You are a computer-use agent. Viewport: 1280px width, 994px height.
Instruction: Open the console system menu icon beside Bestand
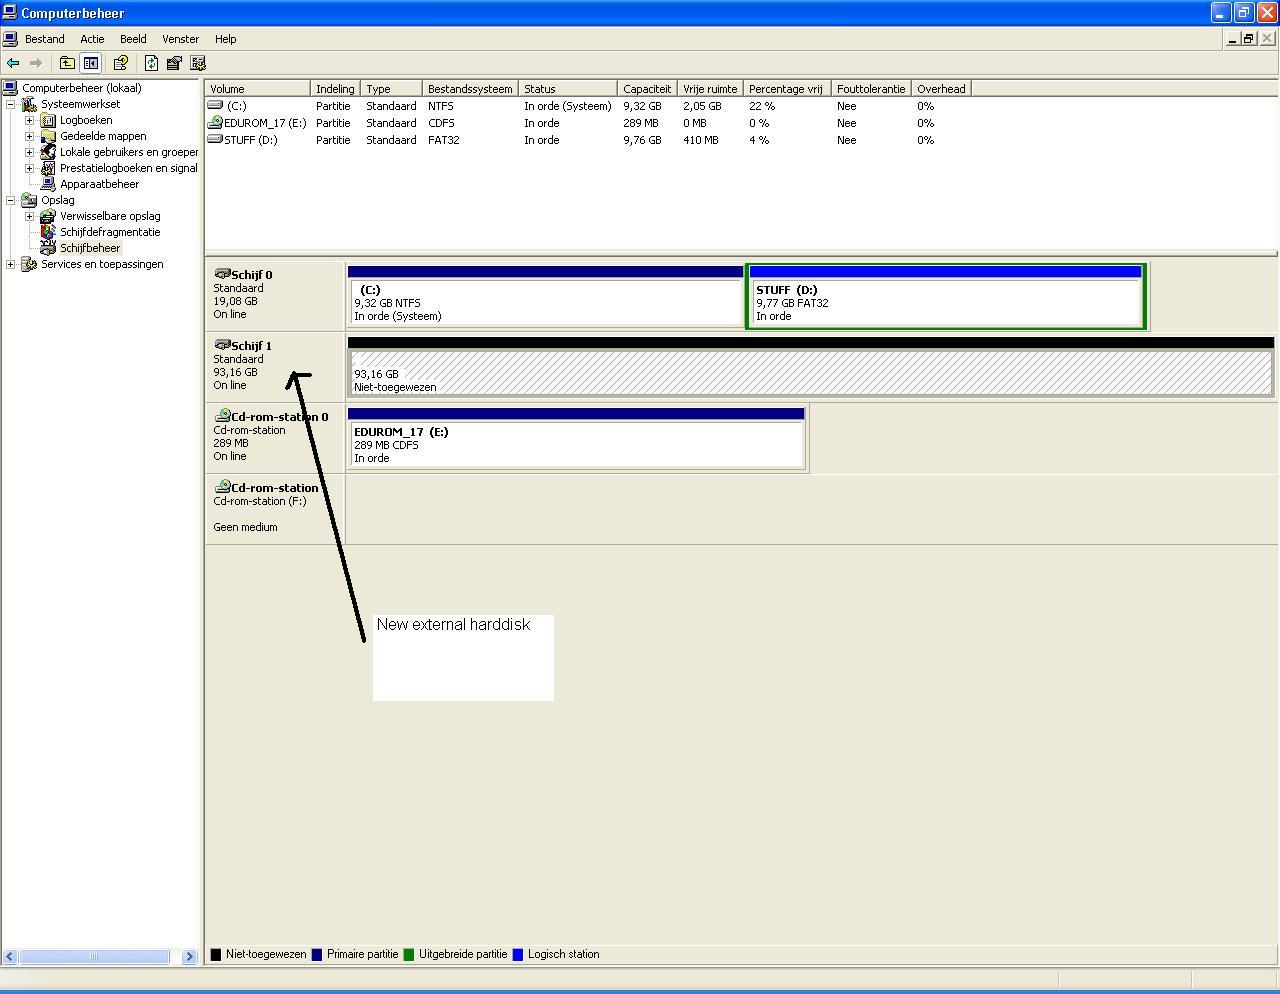(x=10, y=39)
